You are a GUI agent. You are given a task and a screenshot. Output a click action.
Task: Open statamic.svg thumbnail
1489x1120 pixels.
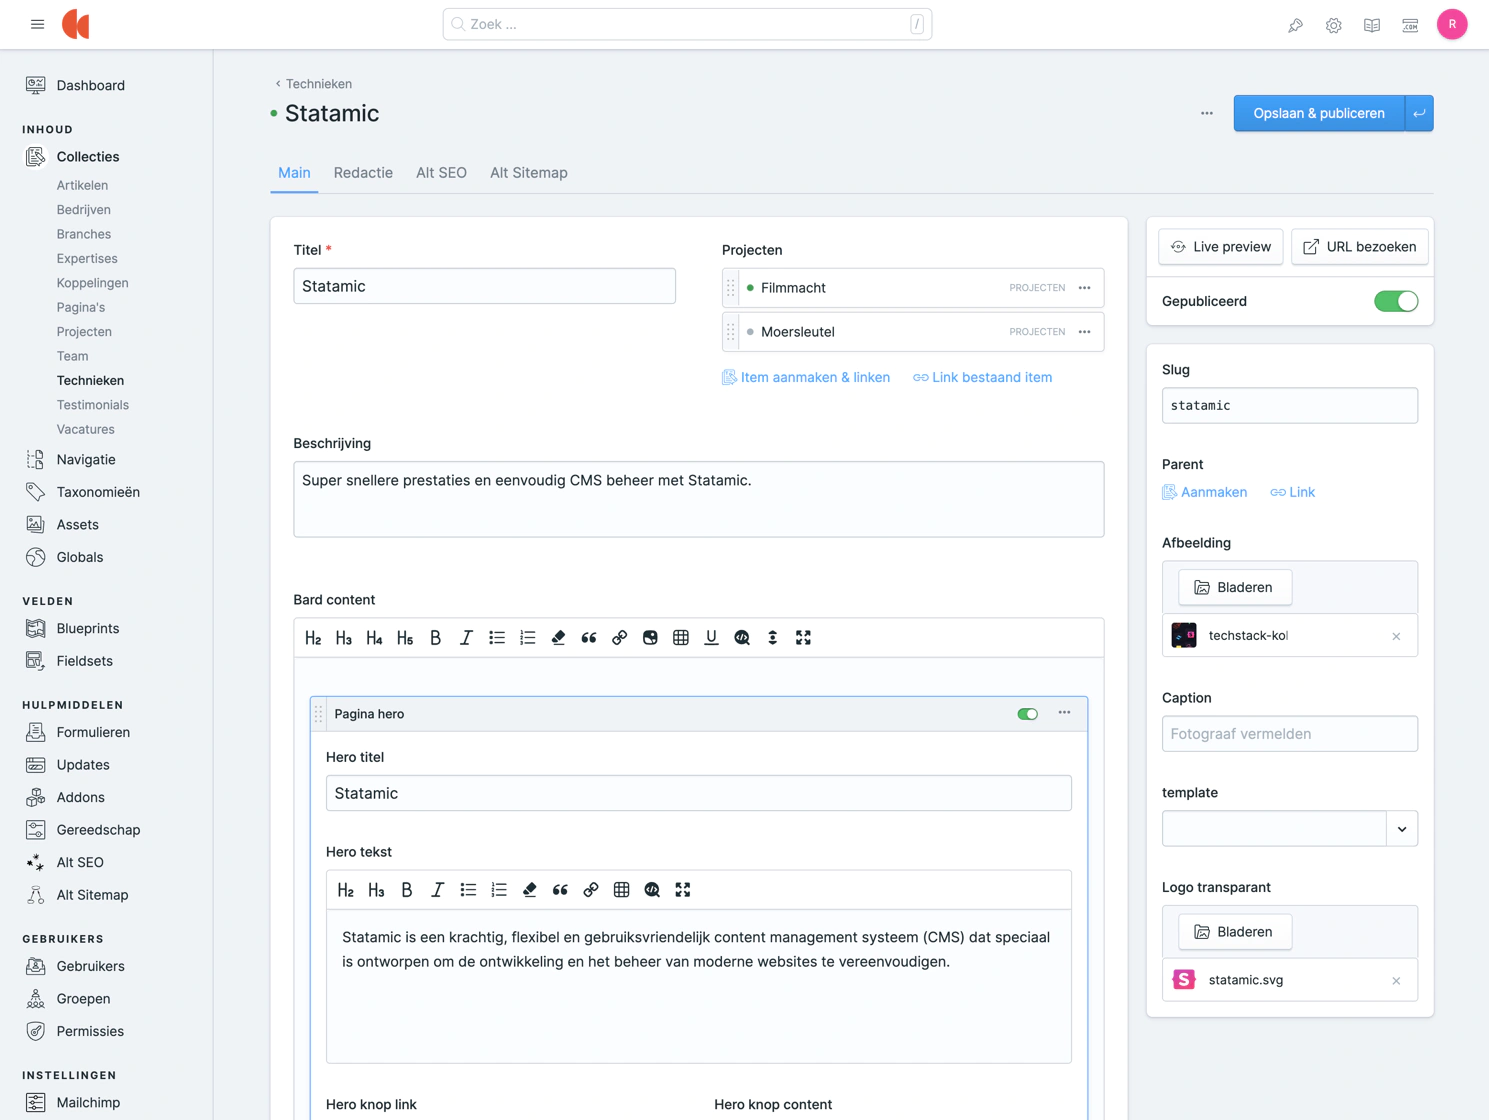[x=1184, y=980]
